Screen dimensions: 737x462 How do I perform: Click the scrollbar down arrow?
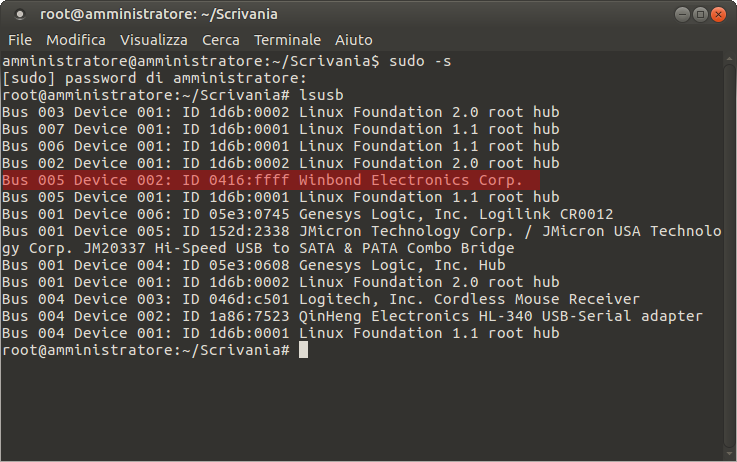click(729, 454)
